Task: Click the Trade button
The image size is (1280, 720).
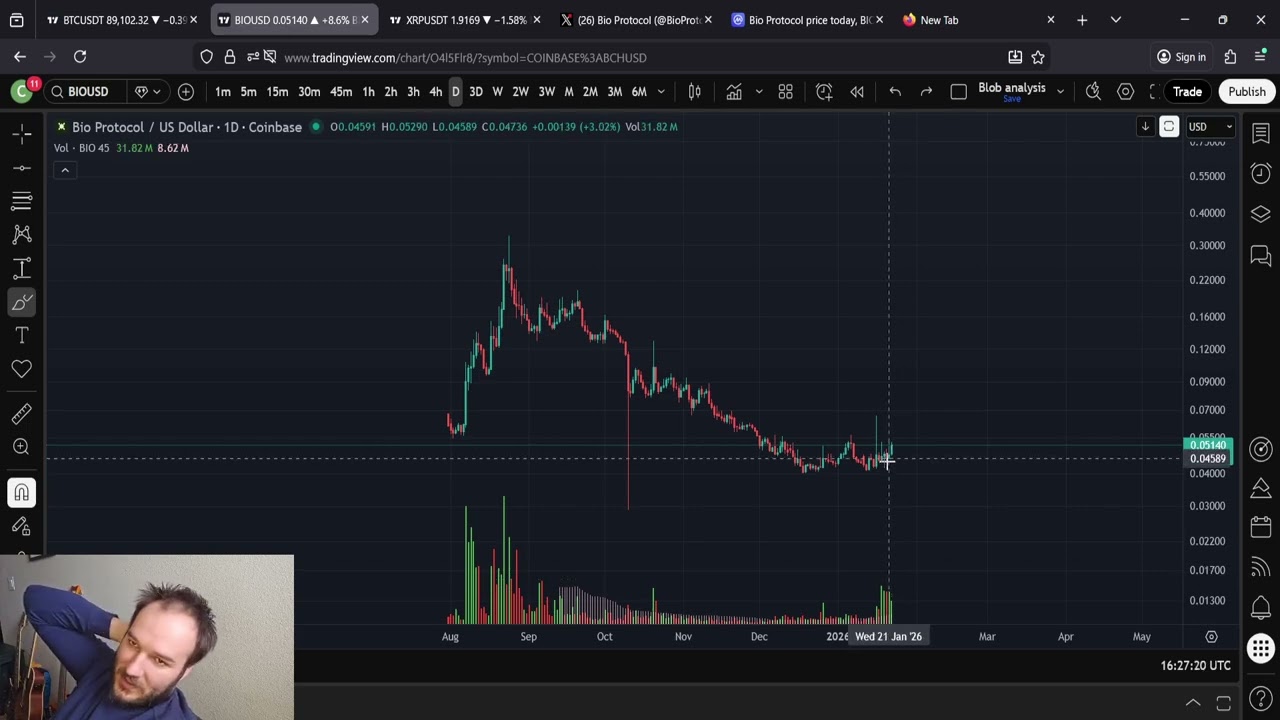Action: click(1187, 92)
